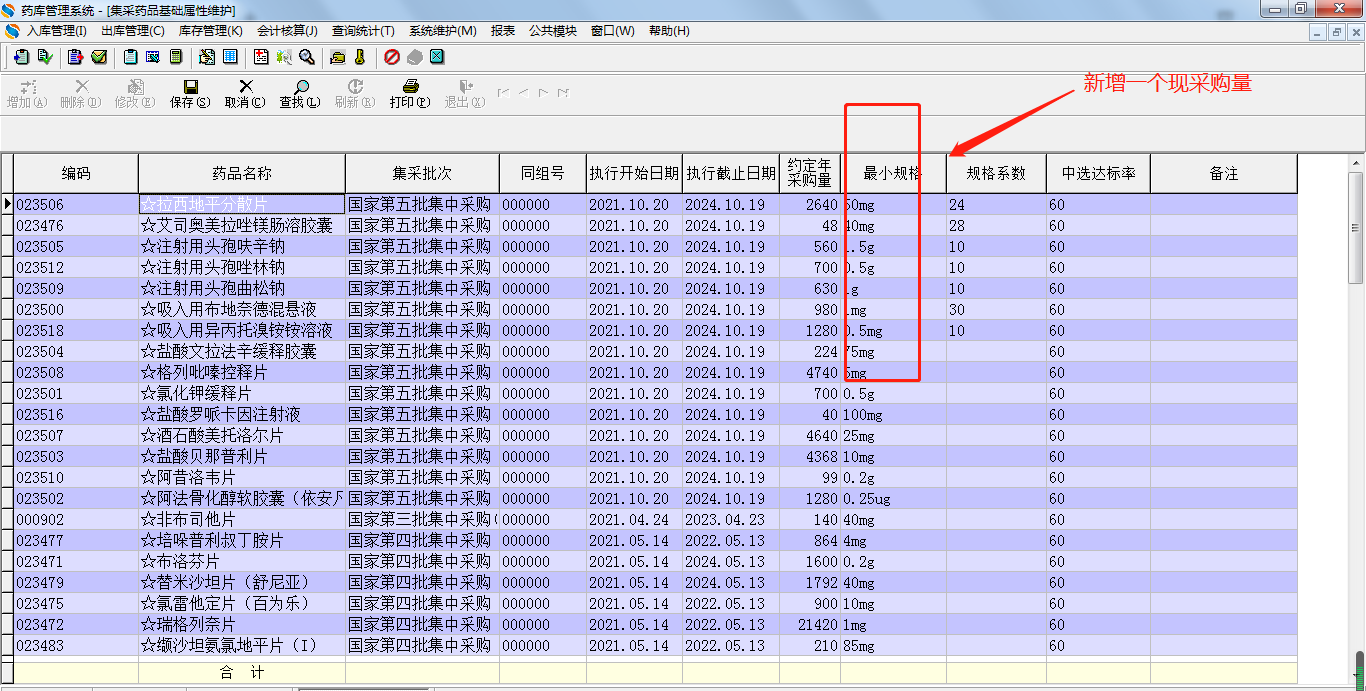Screen dimensions: 1366x691
Task: Click the 执行开始日期 column header
Action: point(634,173)
